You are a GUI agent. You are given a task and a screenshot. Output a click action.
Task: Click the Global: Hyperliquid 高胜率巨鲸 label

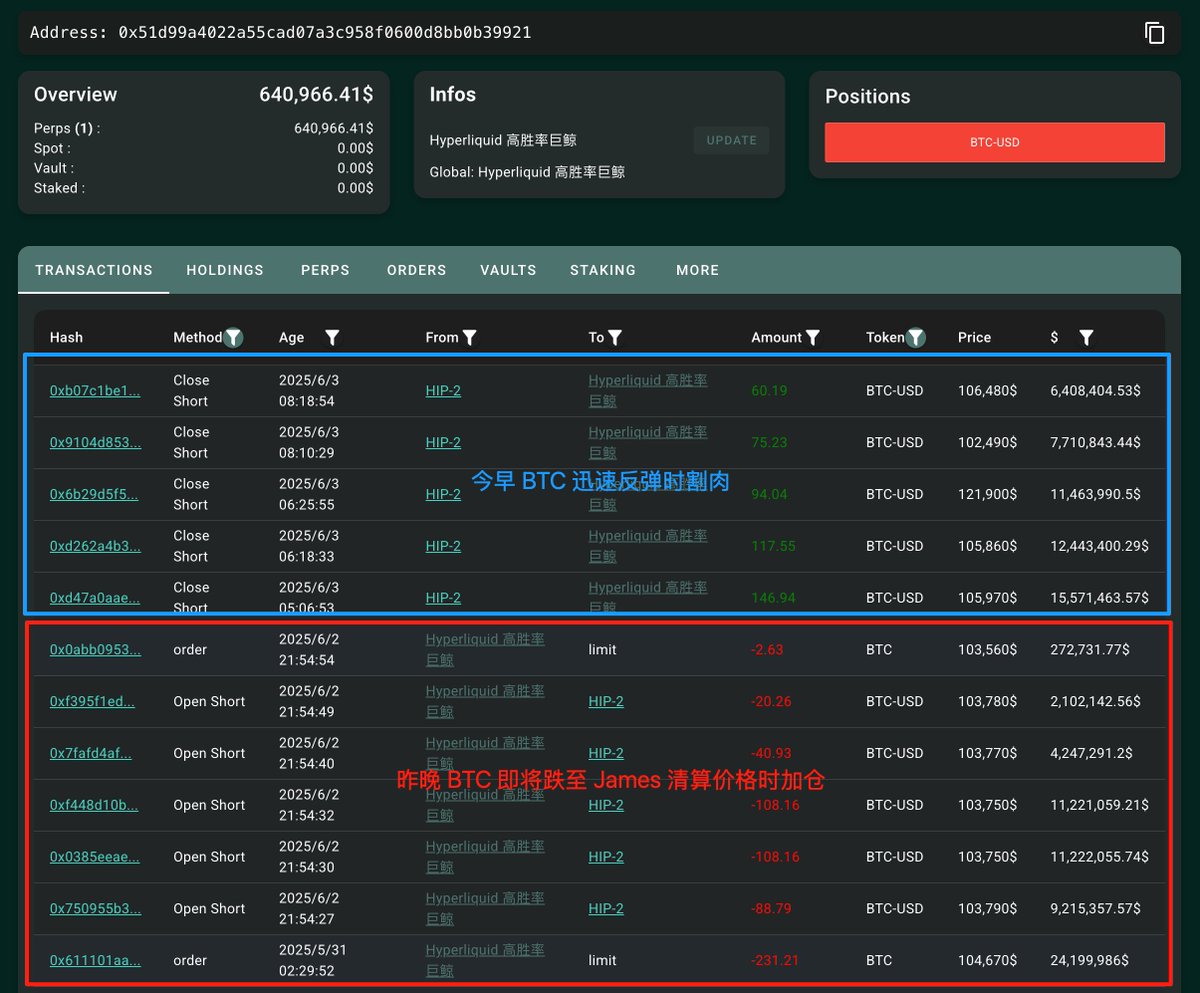point(527,172)
